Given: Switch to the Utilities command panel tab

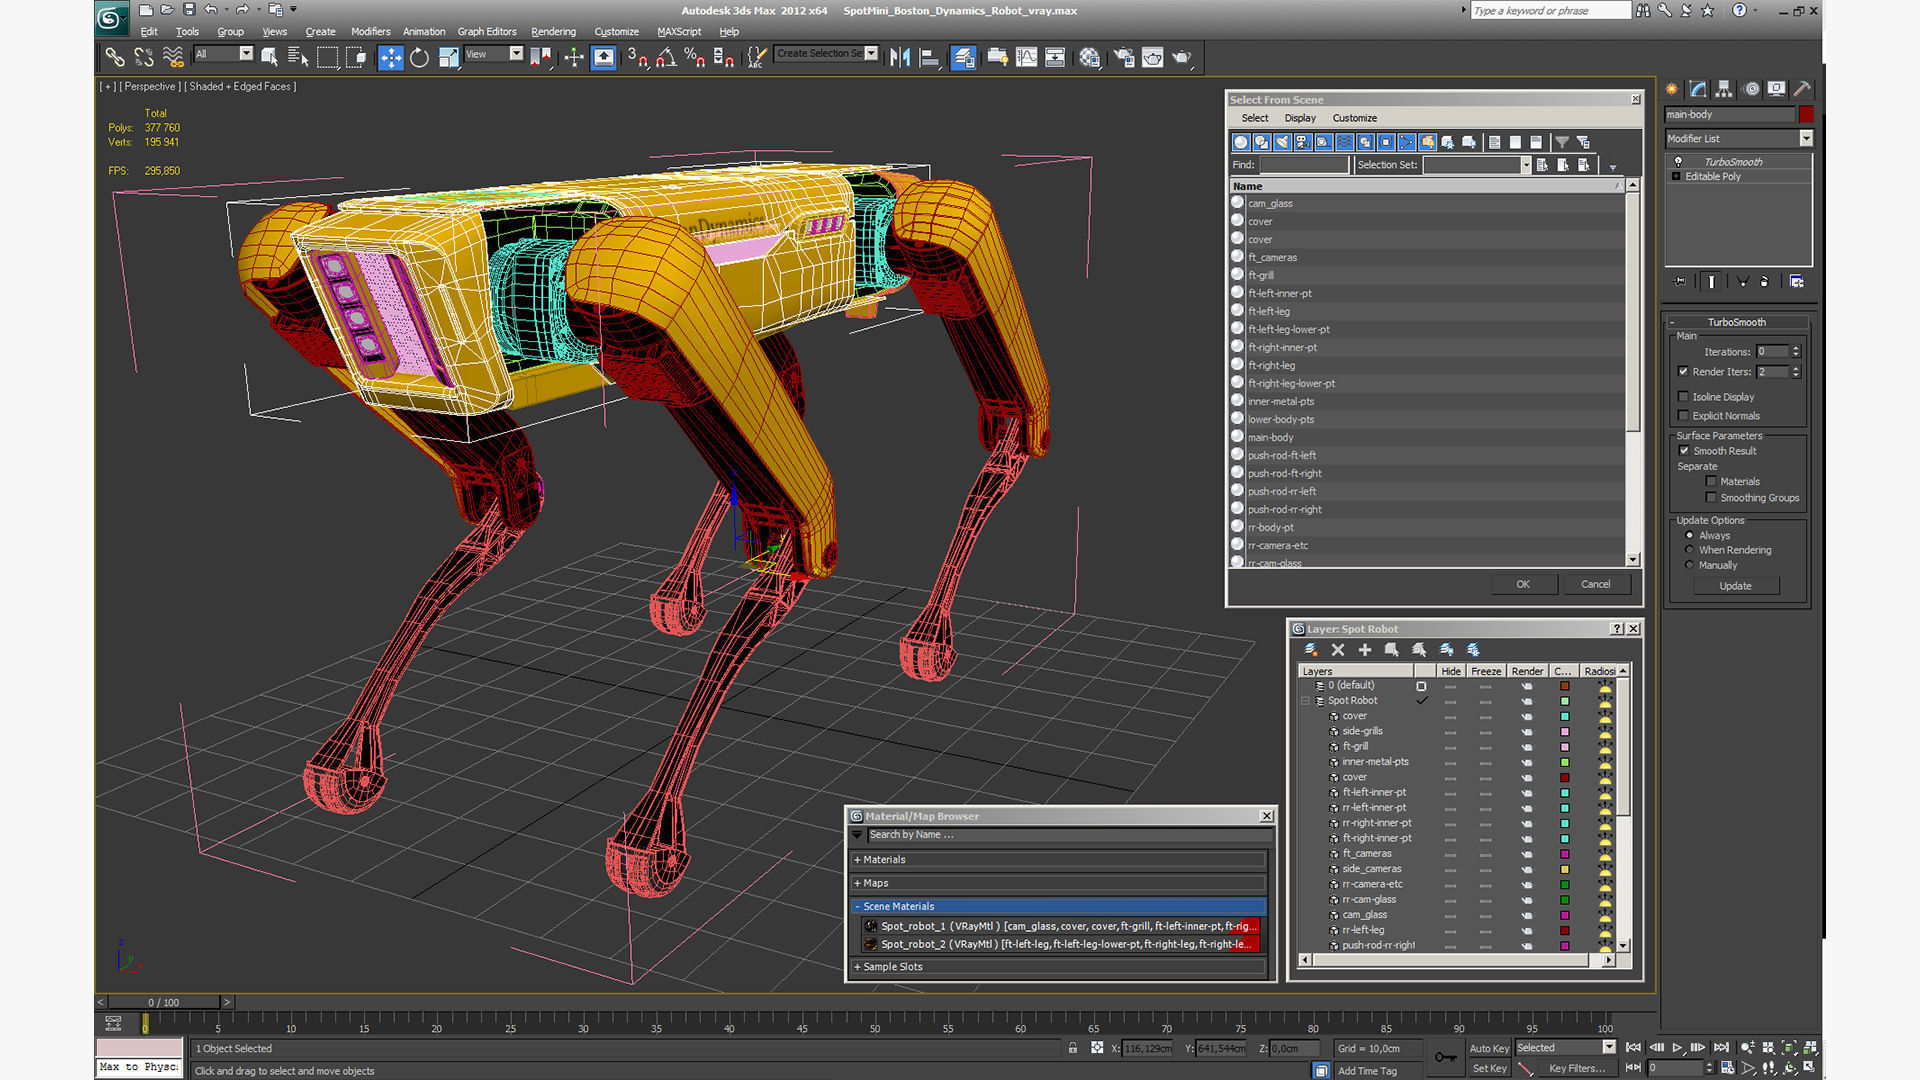Looking at the screenshot, I should click(1802, 89).
